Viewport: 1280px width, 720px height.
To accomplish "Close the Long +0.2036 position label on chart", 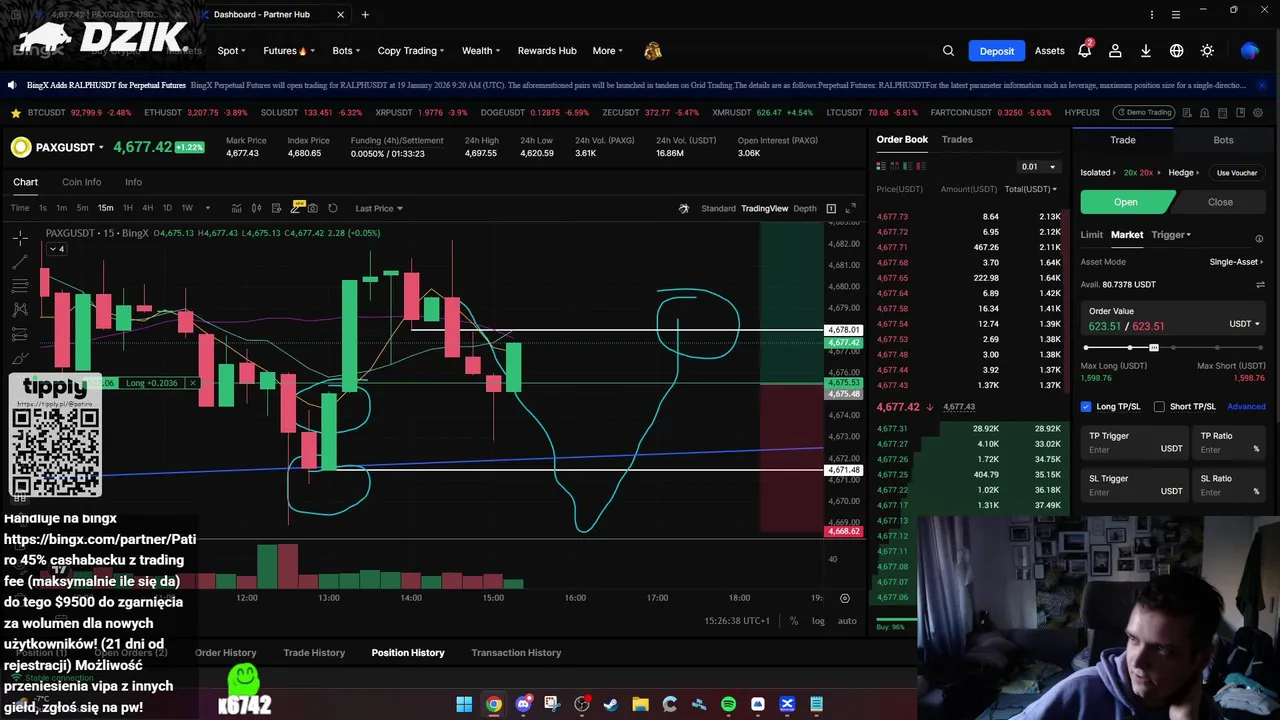I will click(192, 383).
